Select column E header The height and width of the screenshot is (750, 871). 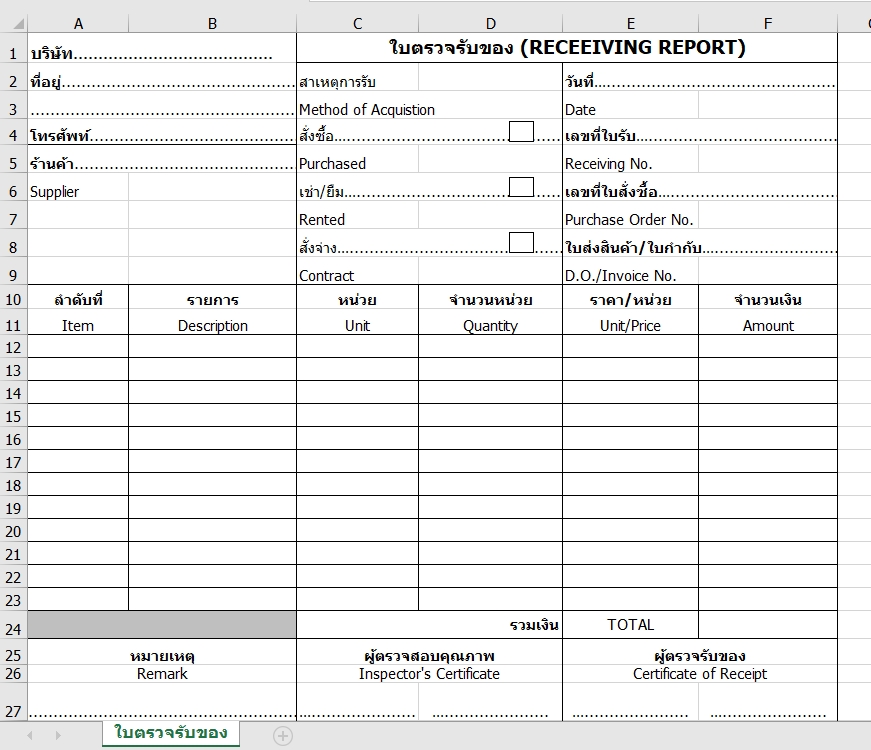(x=630, y=24)
